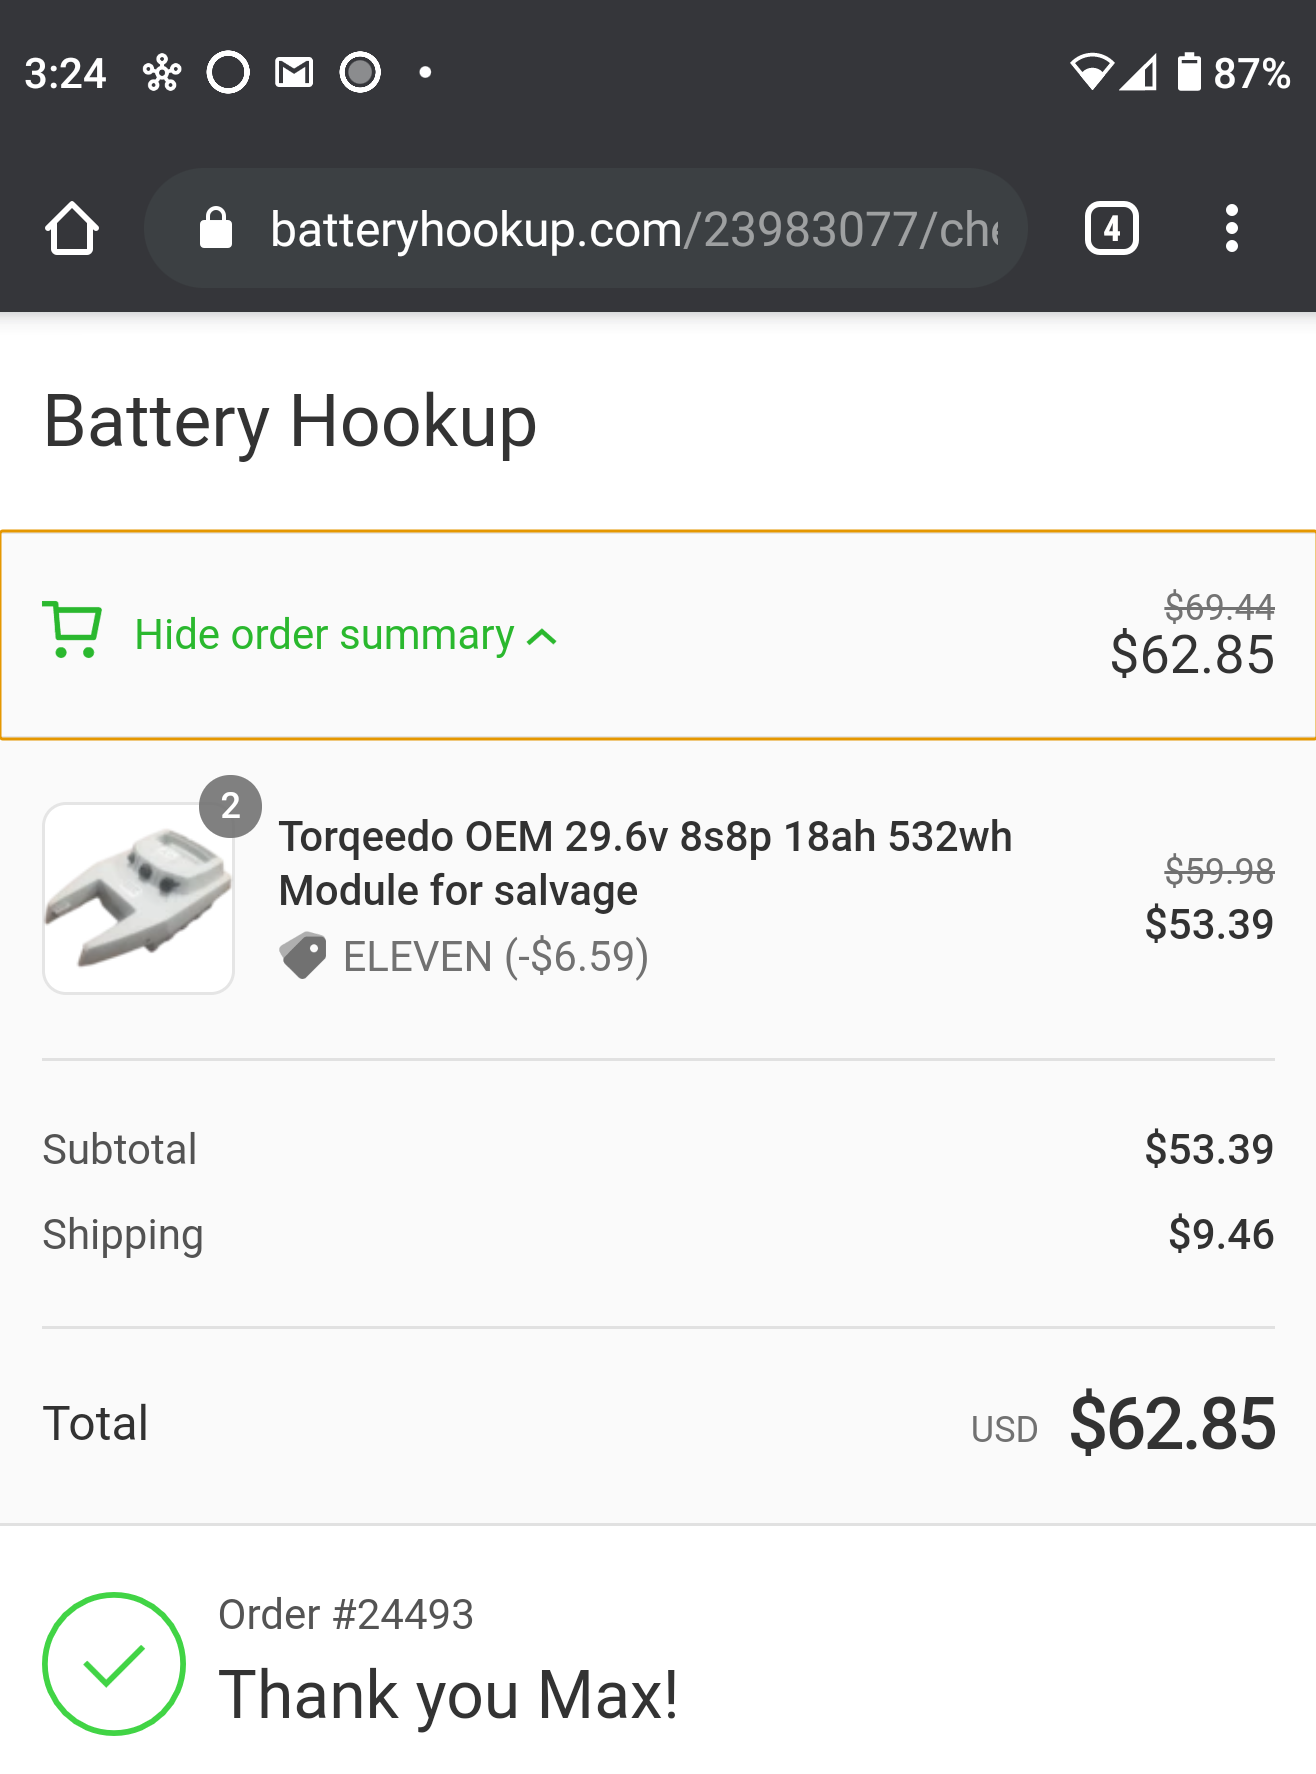The width and height of the screenshot is (1316, 1774).
Task: Tap the green shopping cart icon
Action: pos(72,631)
